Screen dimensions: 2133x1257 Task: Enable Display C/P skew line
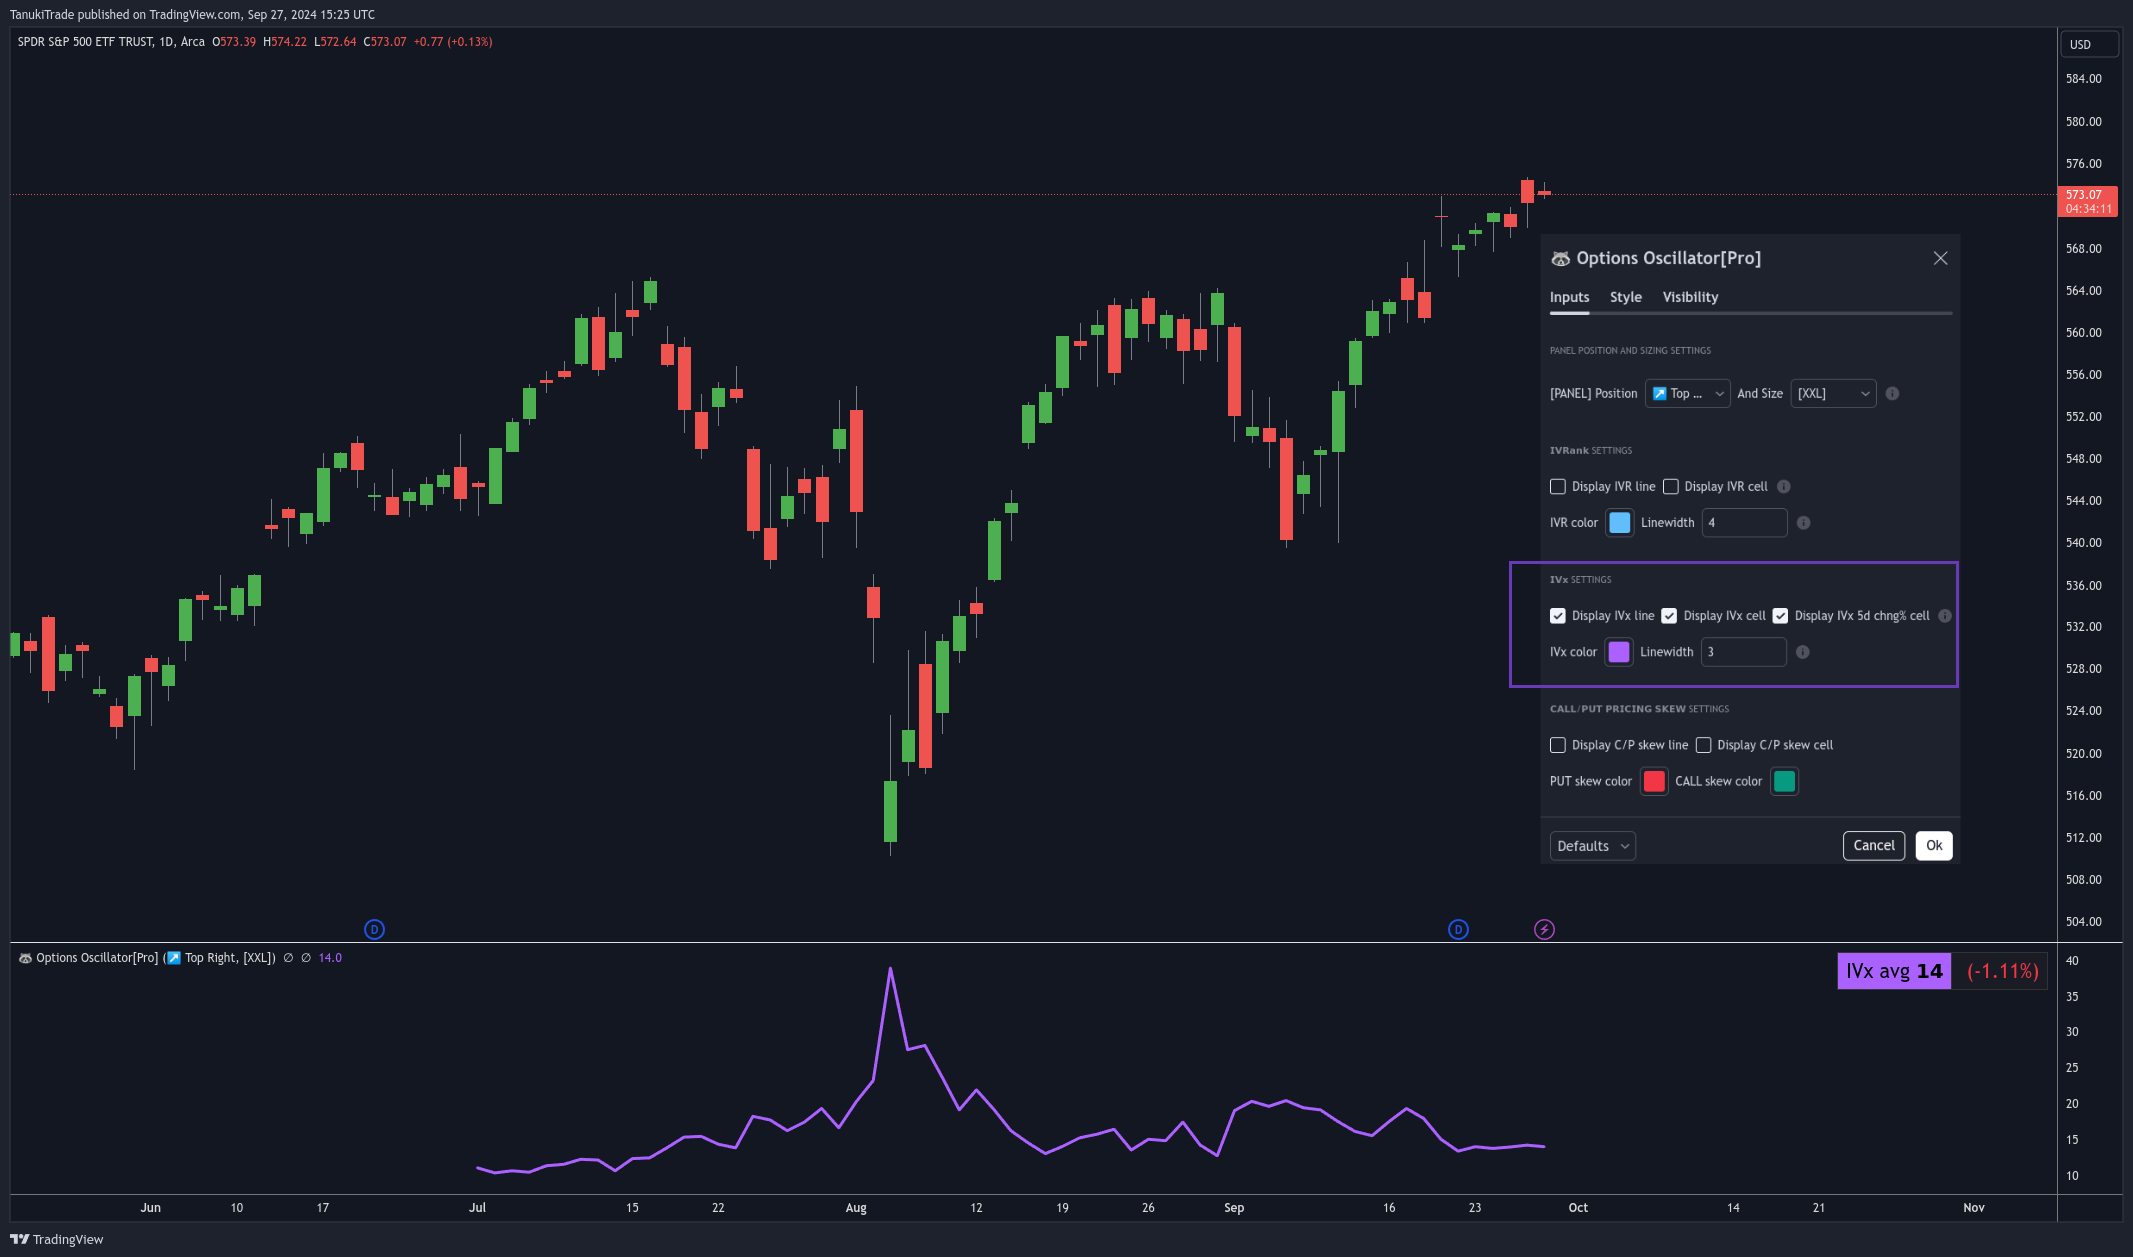point(1558,745)
